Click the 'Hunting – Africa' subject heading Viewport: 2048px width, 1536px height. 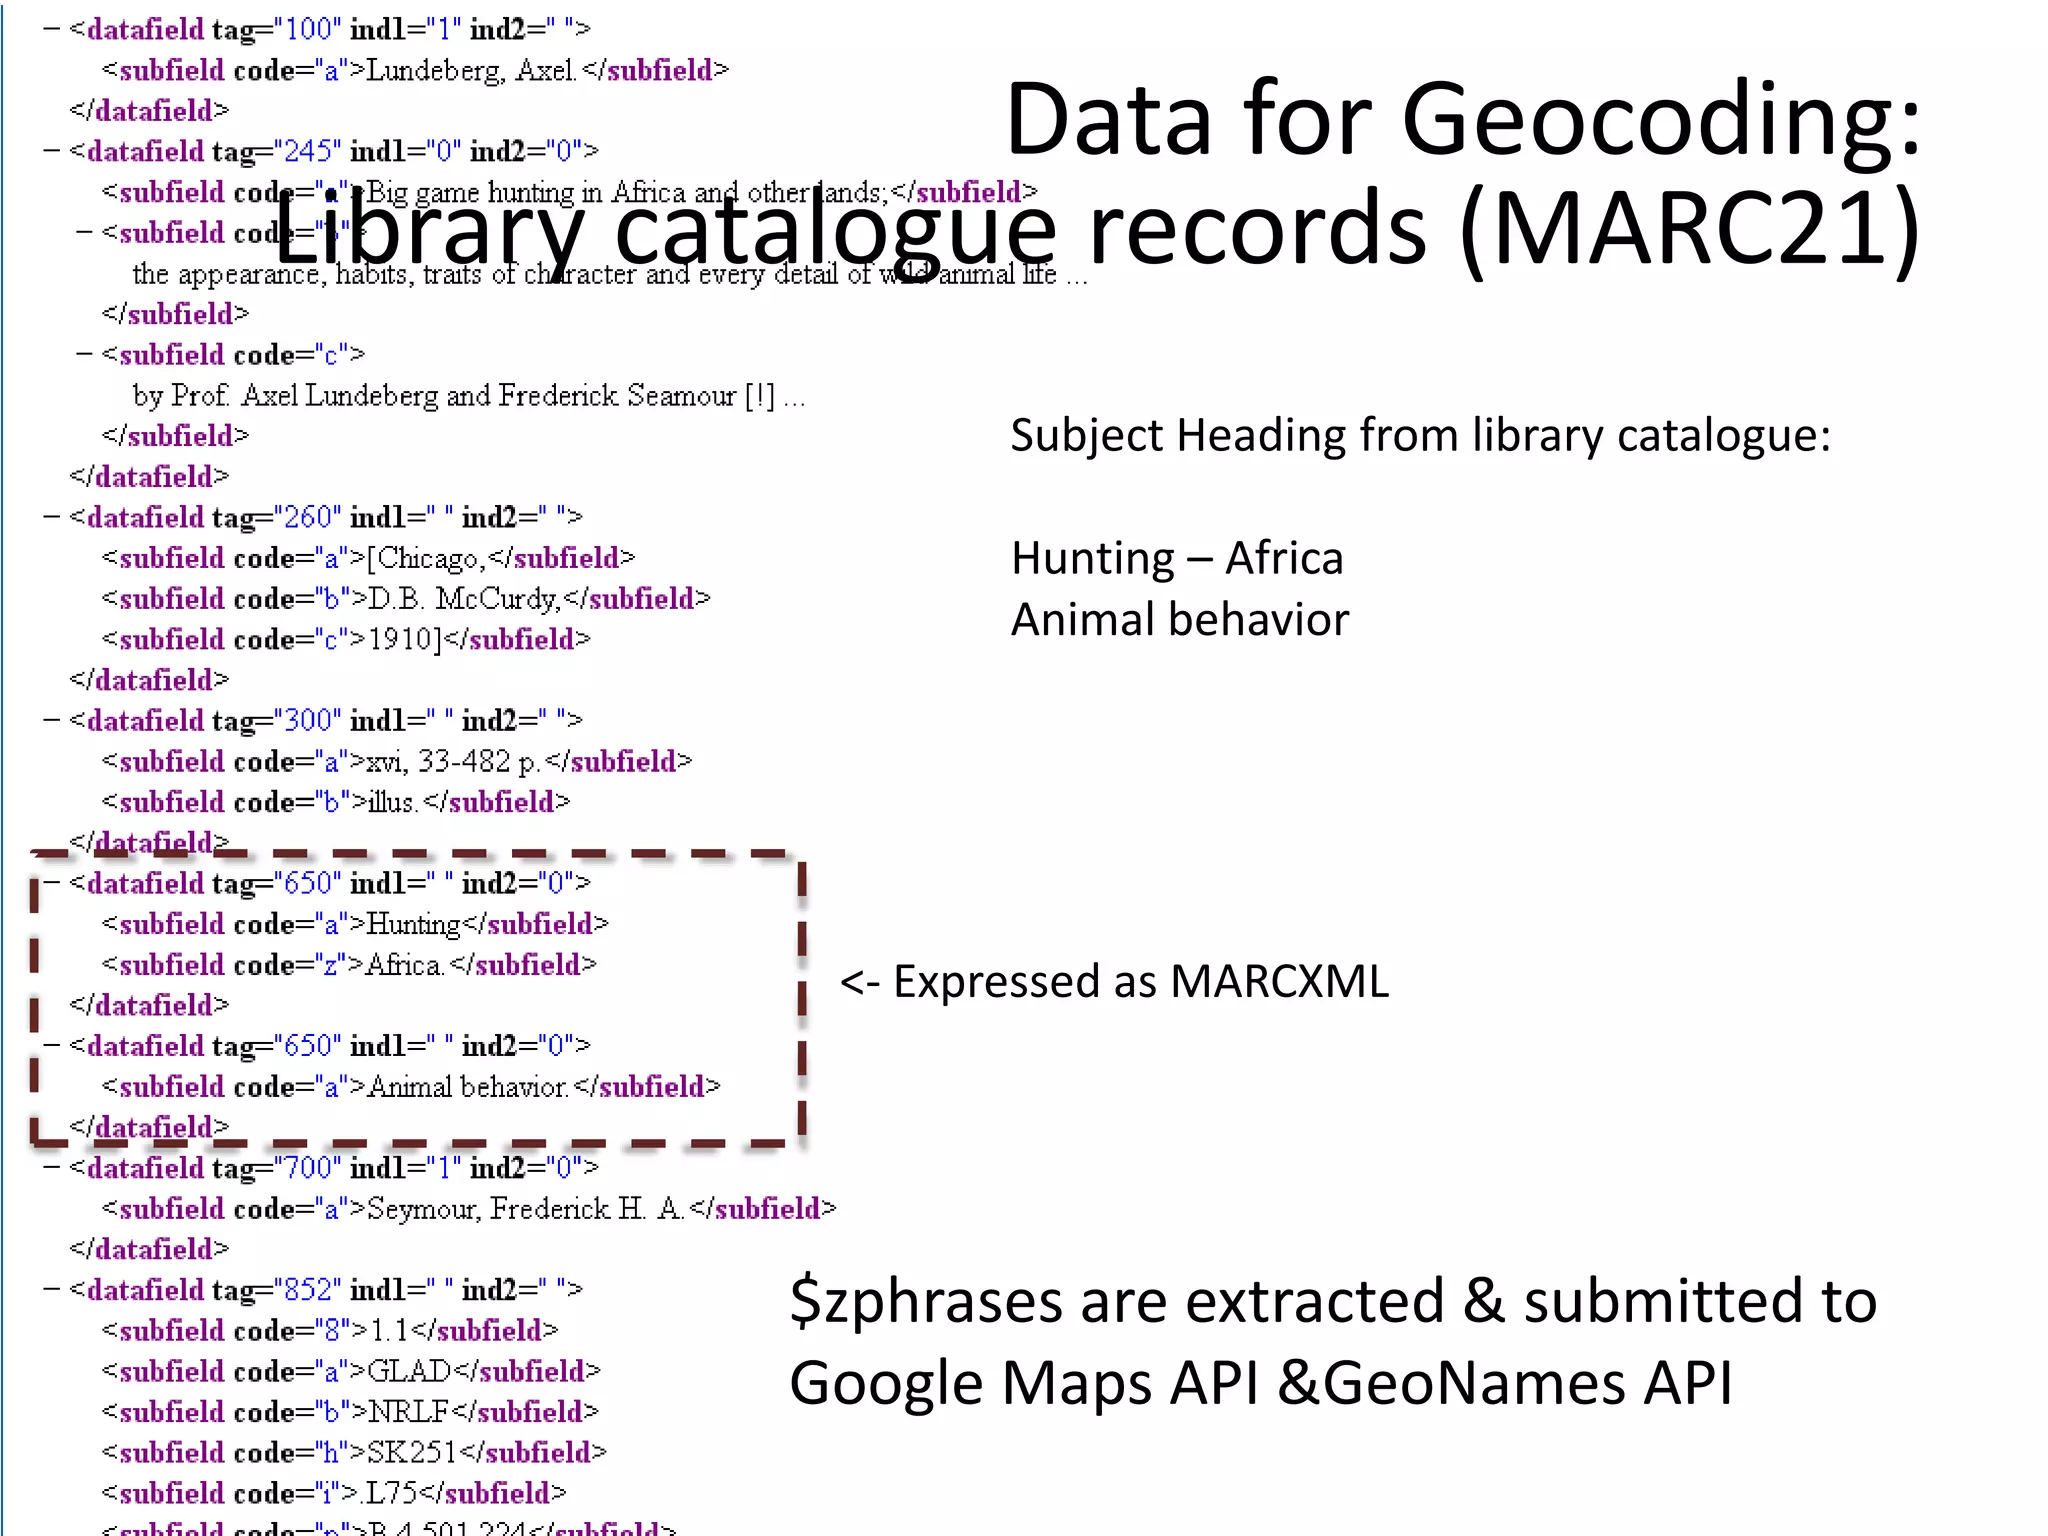coord(1177,558)
